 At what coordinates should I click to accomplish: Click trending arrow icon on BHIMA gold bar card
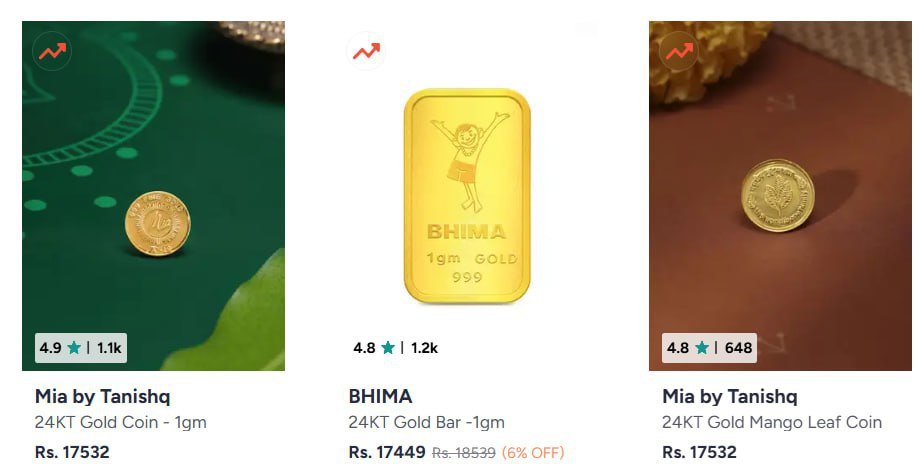[x=366, y=51]
